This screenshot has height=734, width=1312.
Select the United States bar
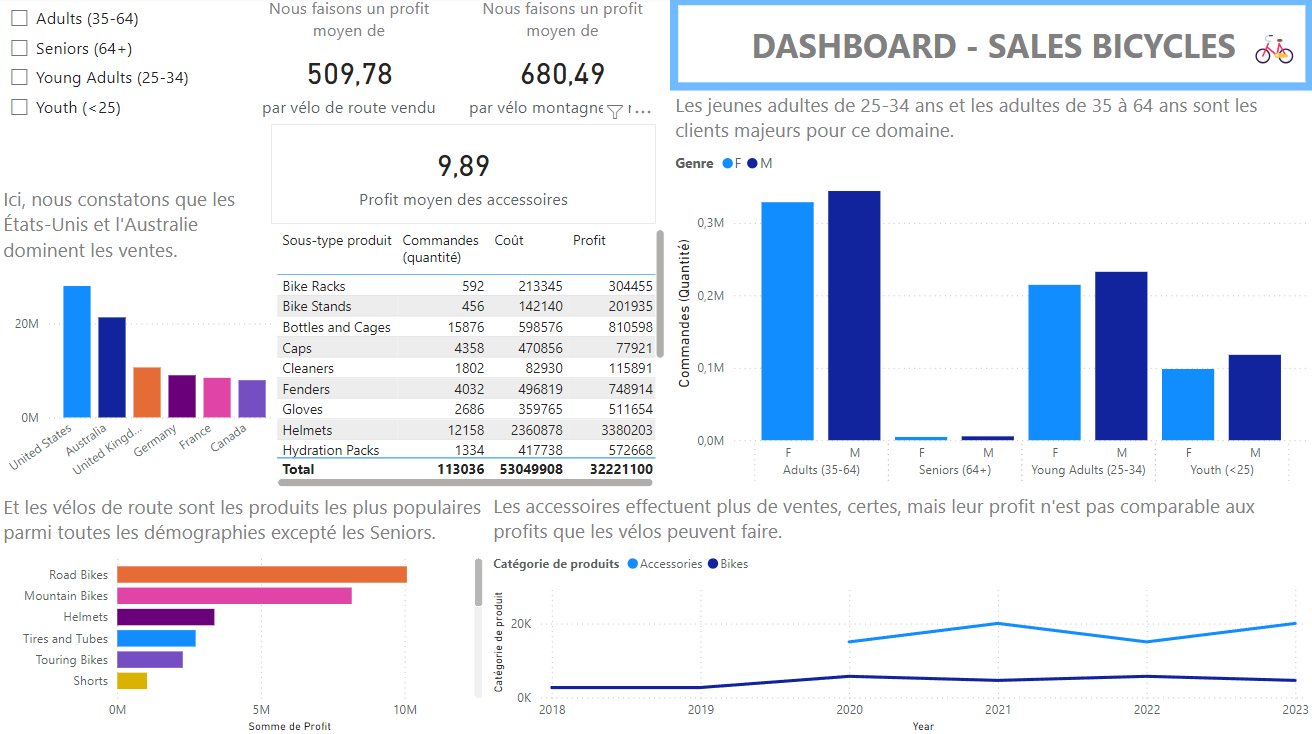tap(77, 351)
